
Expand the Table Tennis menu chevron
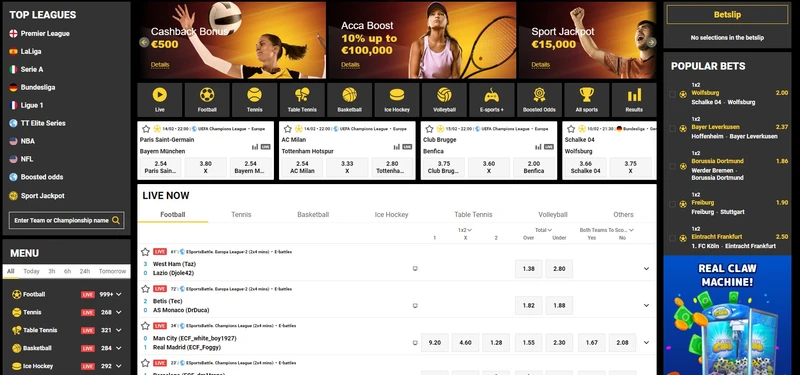119,330
